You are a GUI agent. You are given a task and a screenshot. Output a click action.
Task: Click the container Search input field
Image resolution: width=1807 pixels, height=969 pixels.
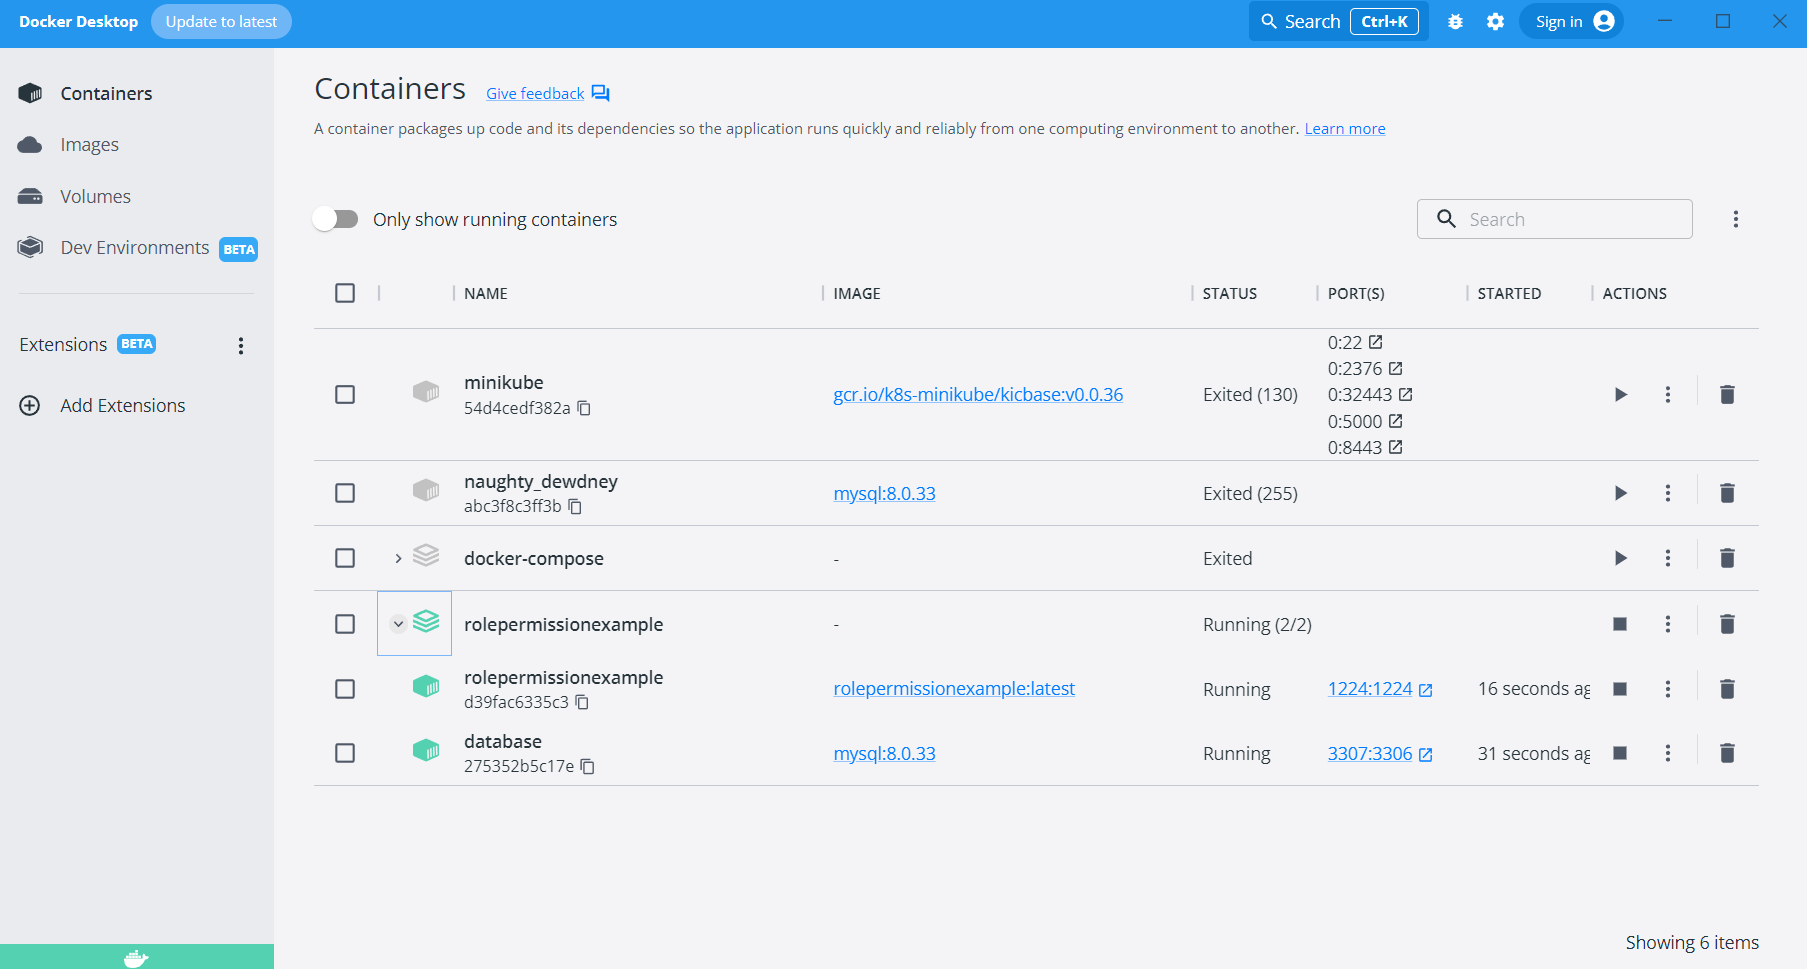click(1555, 219)
